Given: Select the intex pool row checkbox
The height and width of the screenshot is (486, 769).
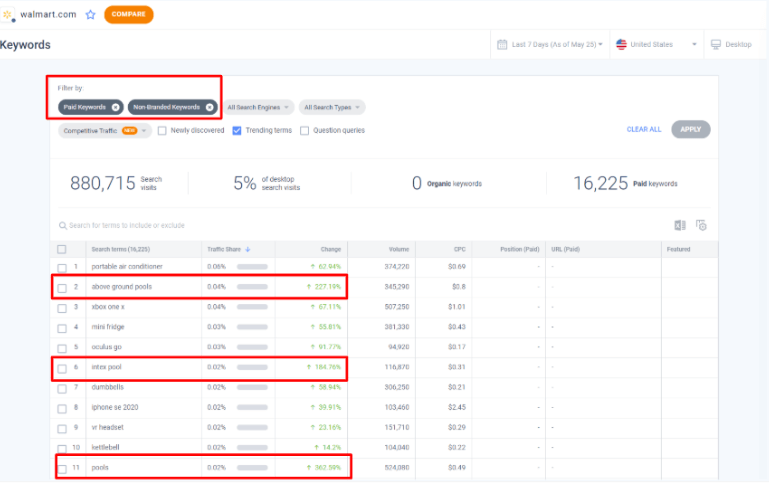Looking at the screenshot, I should [62, 369].
